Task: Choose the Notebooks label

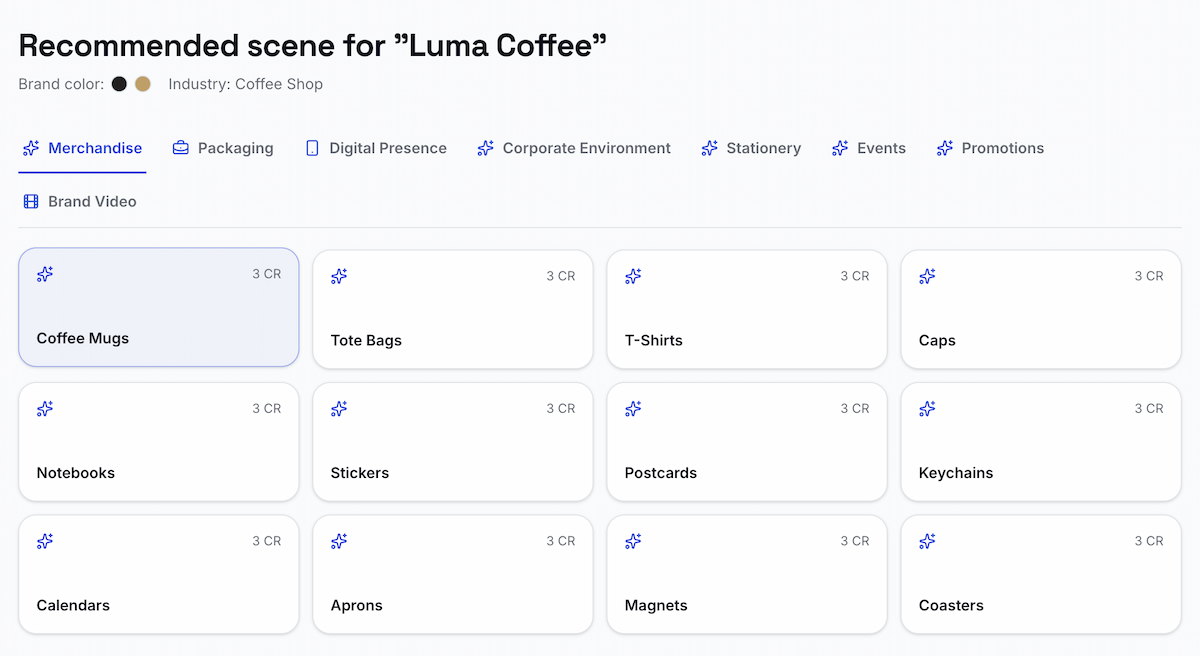Action: [x=76, y=473]
